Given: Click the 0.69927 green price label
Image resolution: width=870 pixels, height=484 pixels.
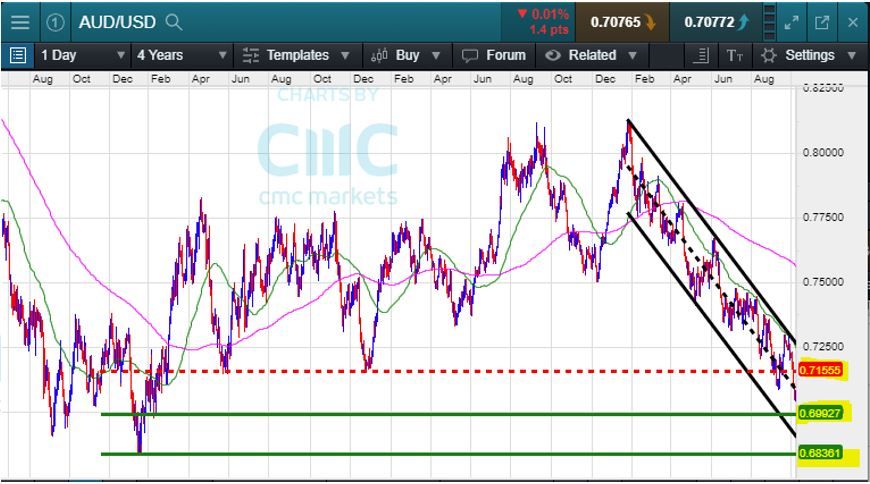Looking at the screenshot, I should 820,413.
